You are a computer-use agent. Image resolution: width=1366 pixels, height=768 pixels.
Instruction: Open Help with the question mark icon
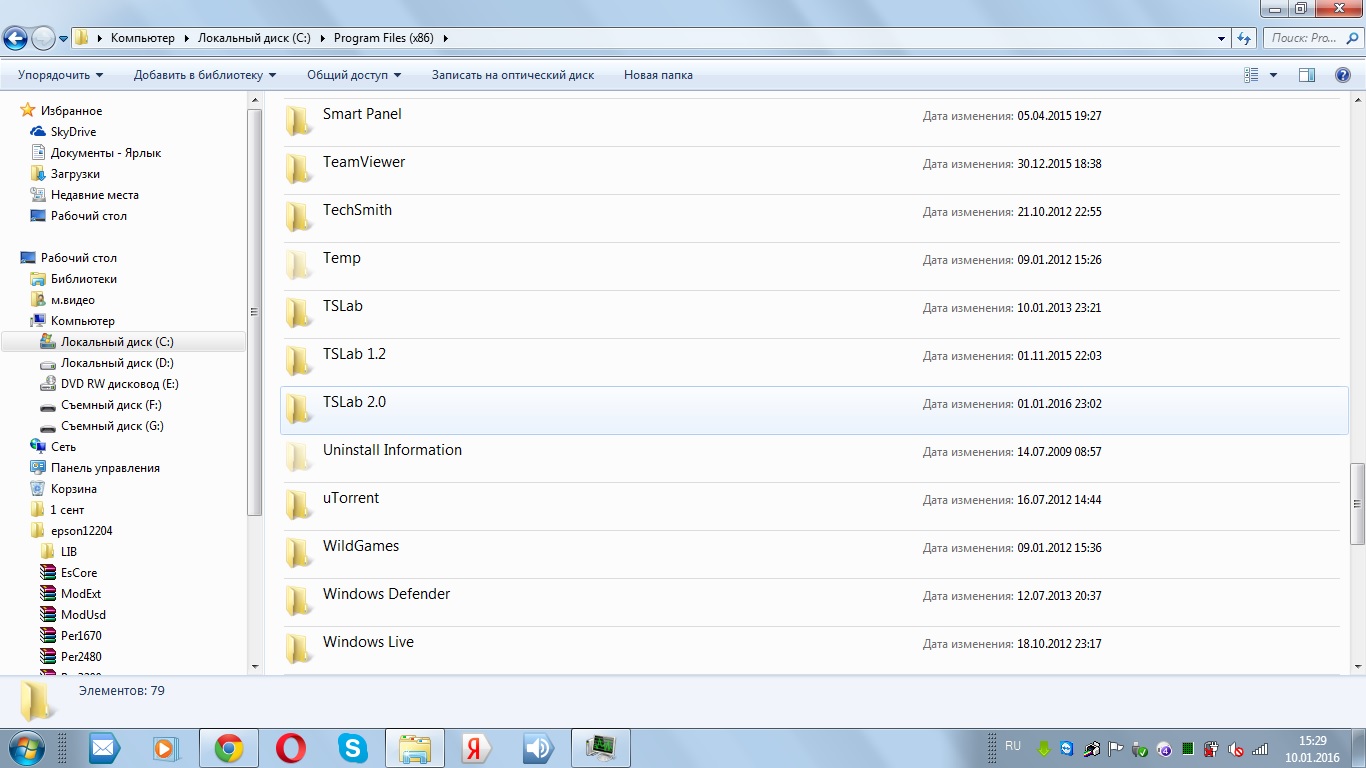pyautogui.click(x=1343, y=75)
